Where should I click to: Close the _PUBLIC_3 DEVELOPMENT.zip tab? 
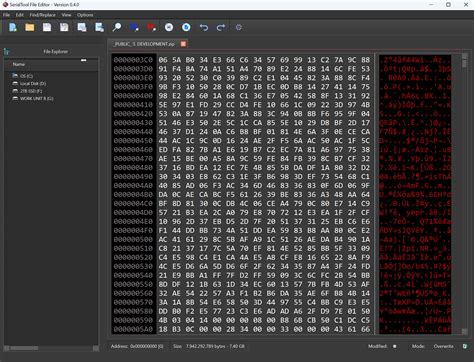(183, 44)
